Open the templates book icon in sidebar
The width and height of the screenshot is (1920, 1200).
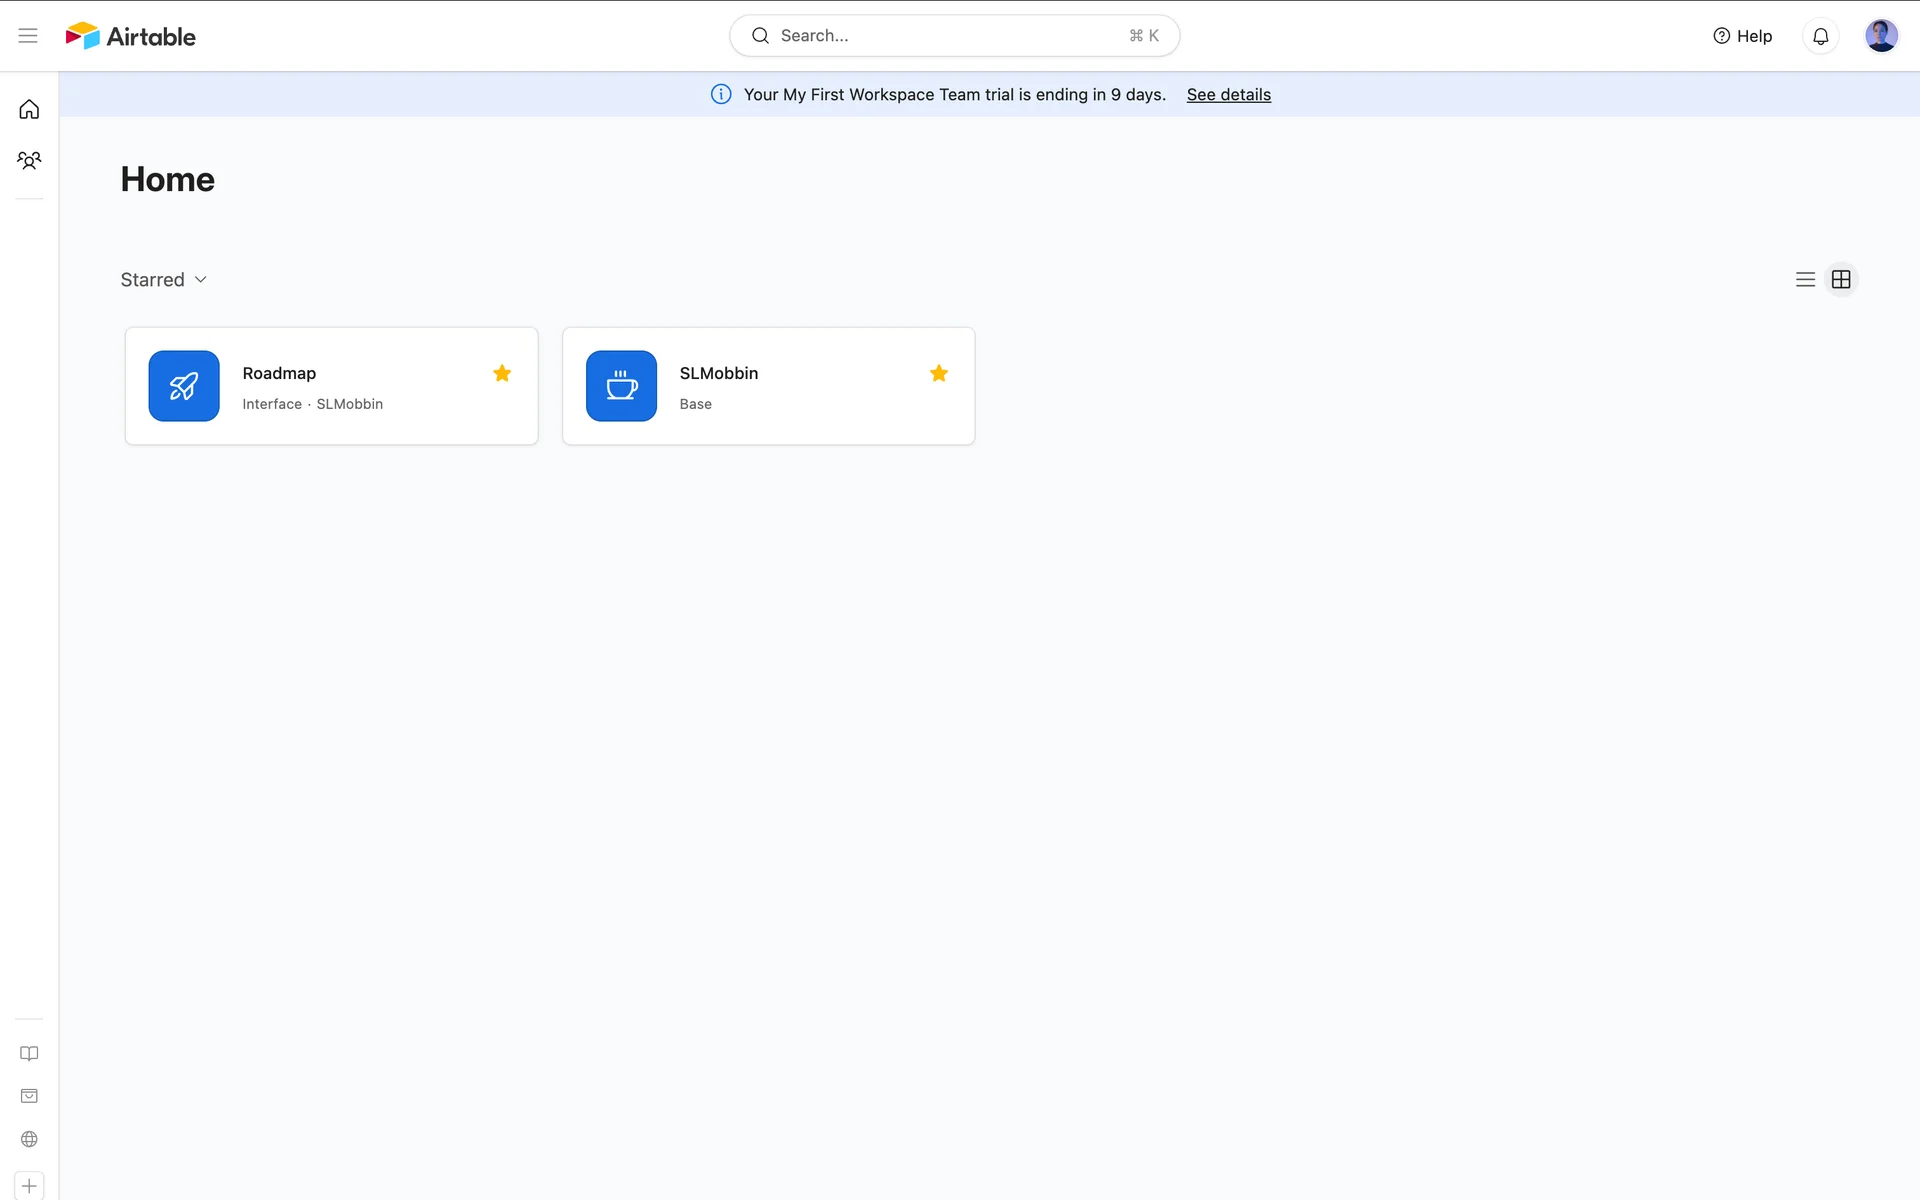pyautogui.click(x=29, y=1053)
